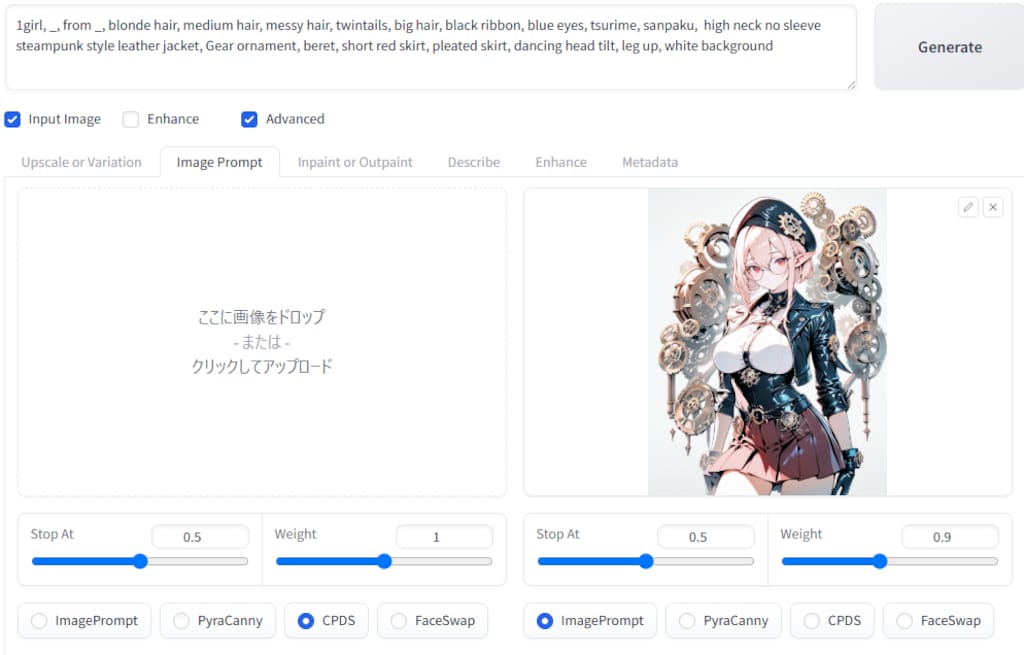Switch to the Describe tab
Screen dimensions: 1024x655
point(473,161)
